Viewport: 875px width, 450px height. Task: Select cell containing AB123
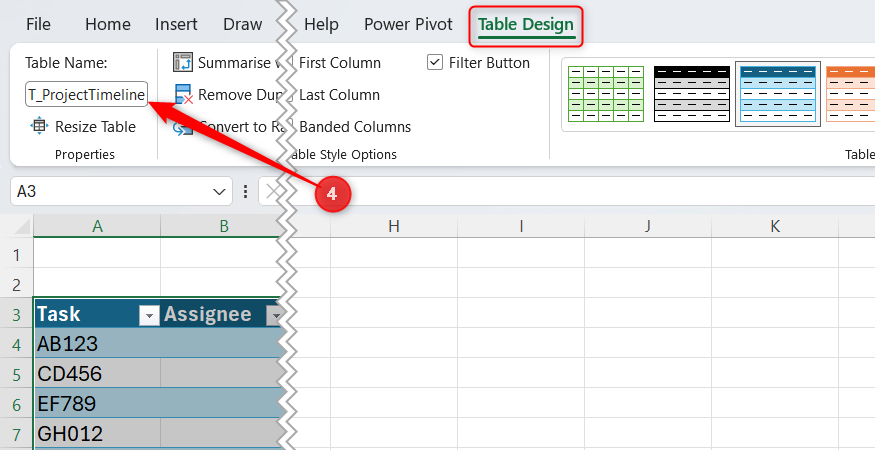pos(97,344)
